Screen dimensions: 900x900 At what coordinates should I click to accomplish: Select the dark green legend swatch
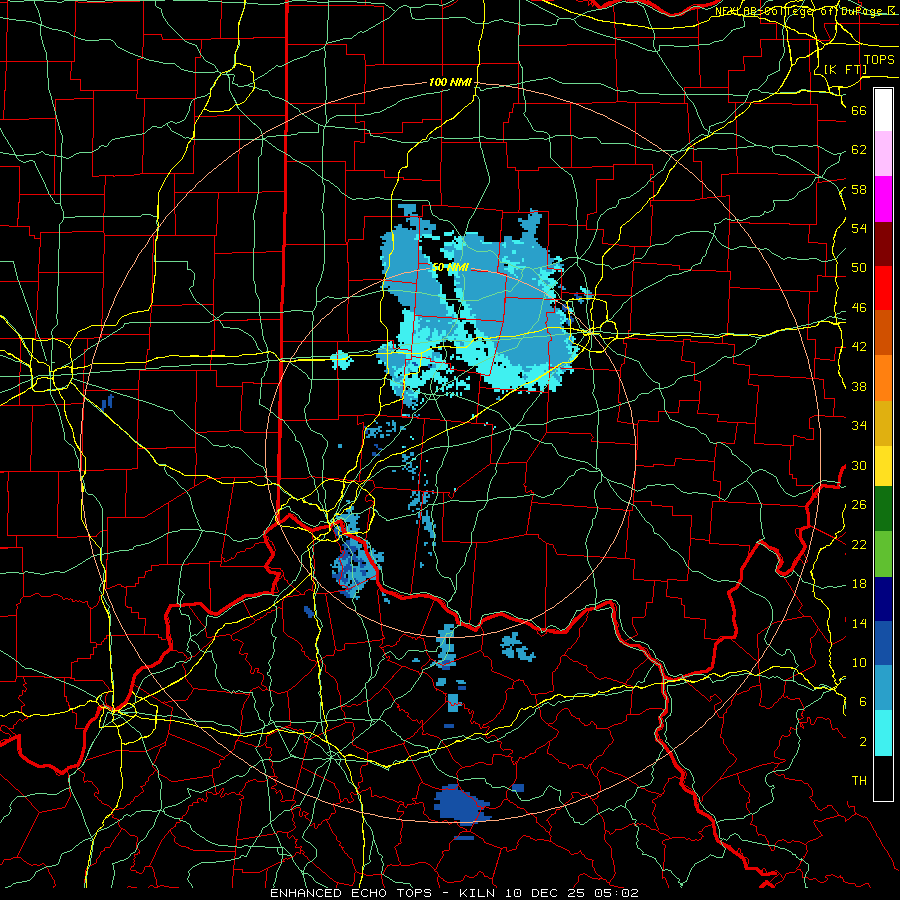click(x=883, y=509)
